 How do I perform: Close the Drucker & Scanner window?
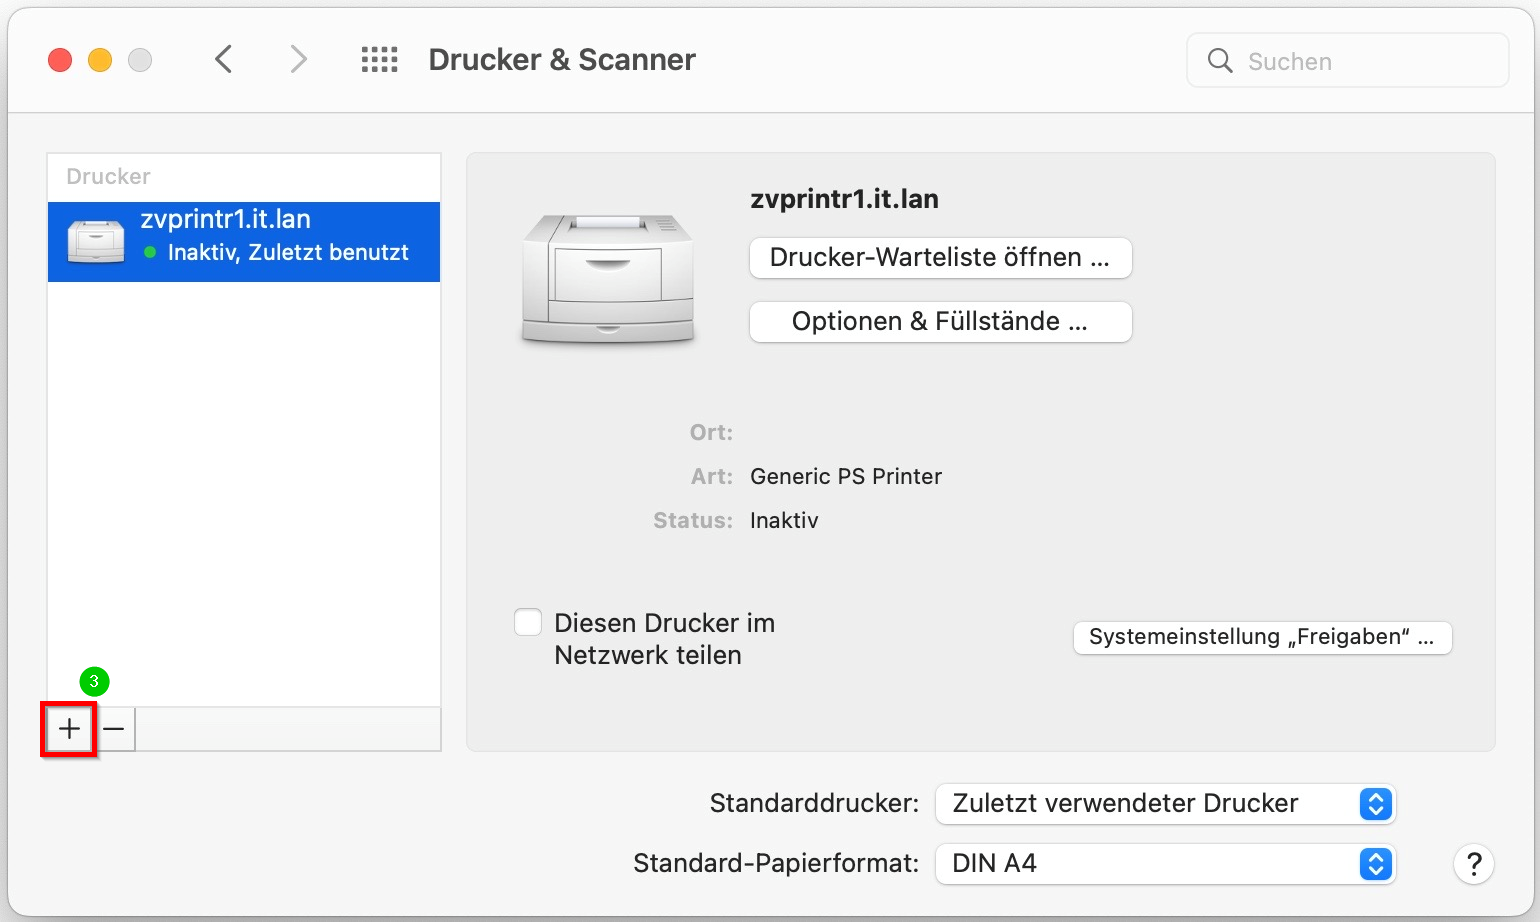pyautogui.click(x=60, y=61)
